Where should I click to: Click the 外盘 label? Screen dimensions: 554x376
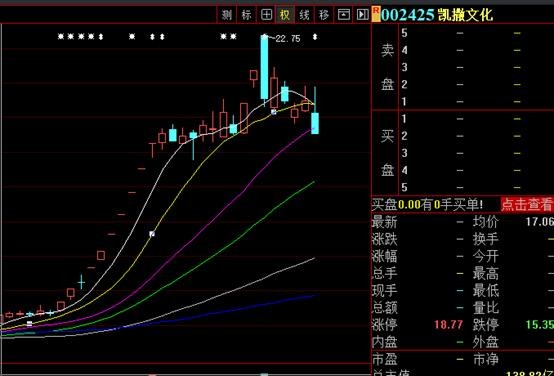click(x=486, y=342)
